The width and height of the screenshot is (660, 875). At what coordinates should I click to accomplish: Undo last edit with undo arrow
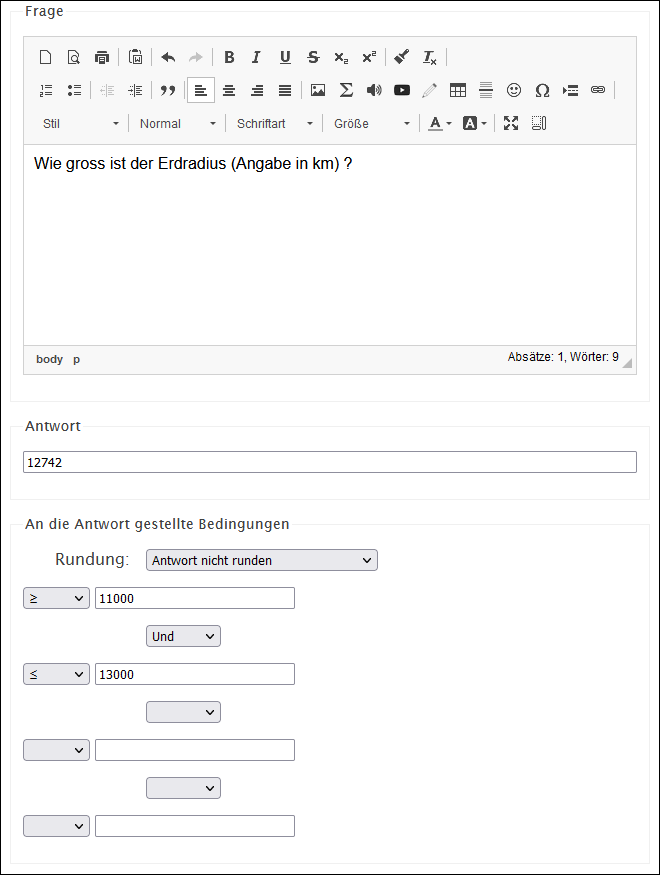(x=168, y=57)
